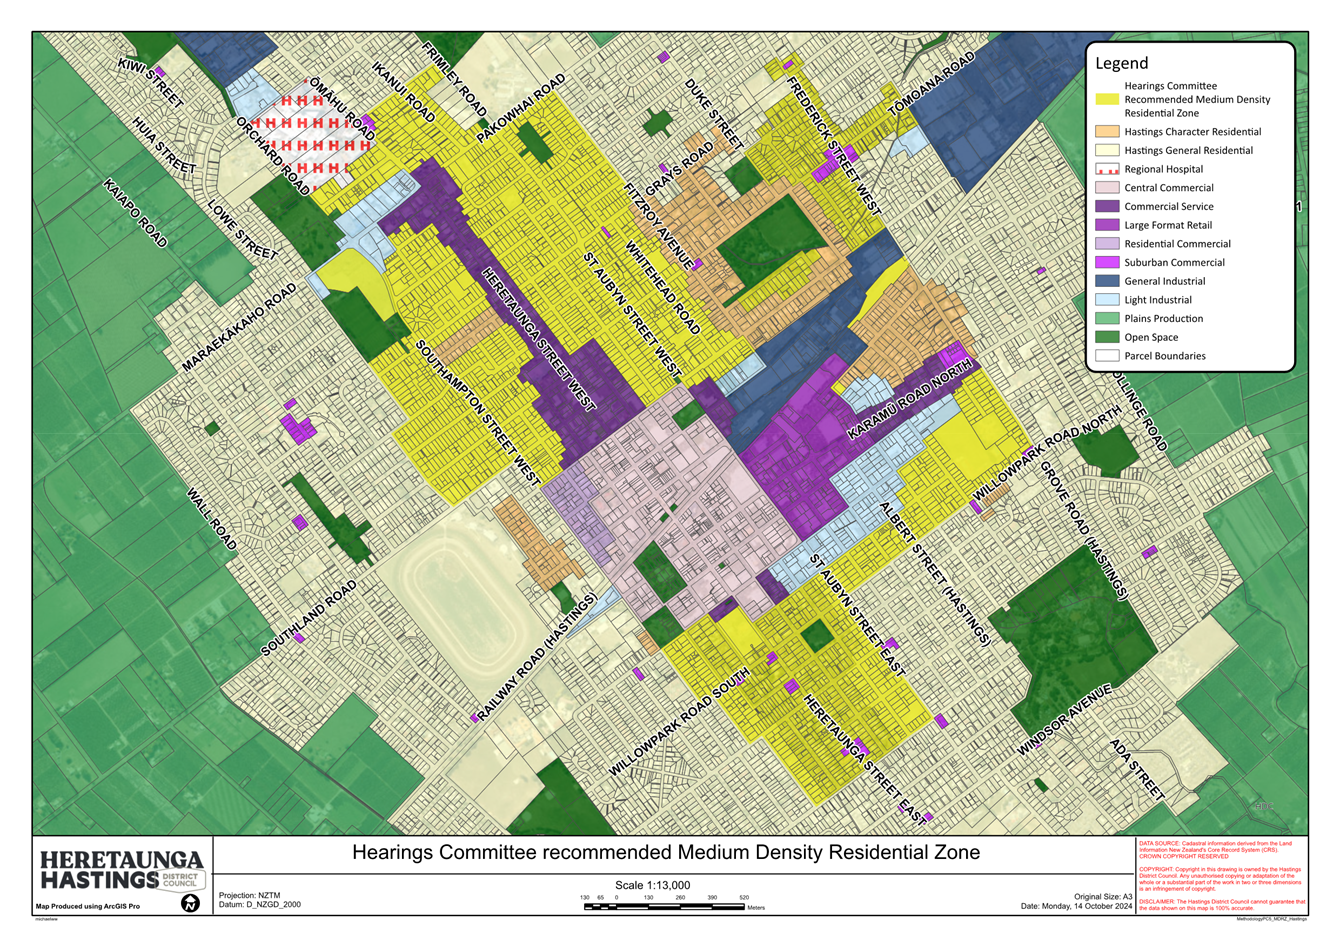Click the Legend heading

point(1122,63)
